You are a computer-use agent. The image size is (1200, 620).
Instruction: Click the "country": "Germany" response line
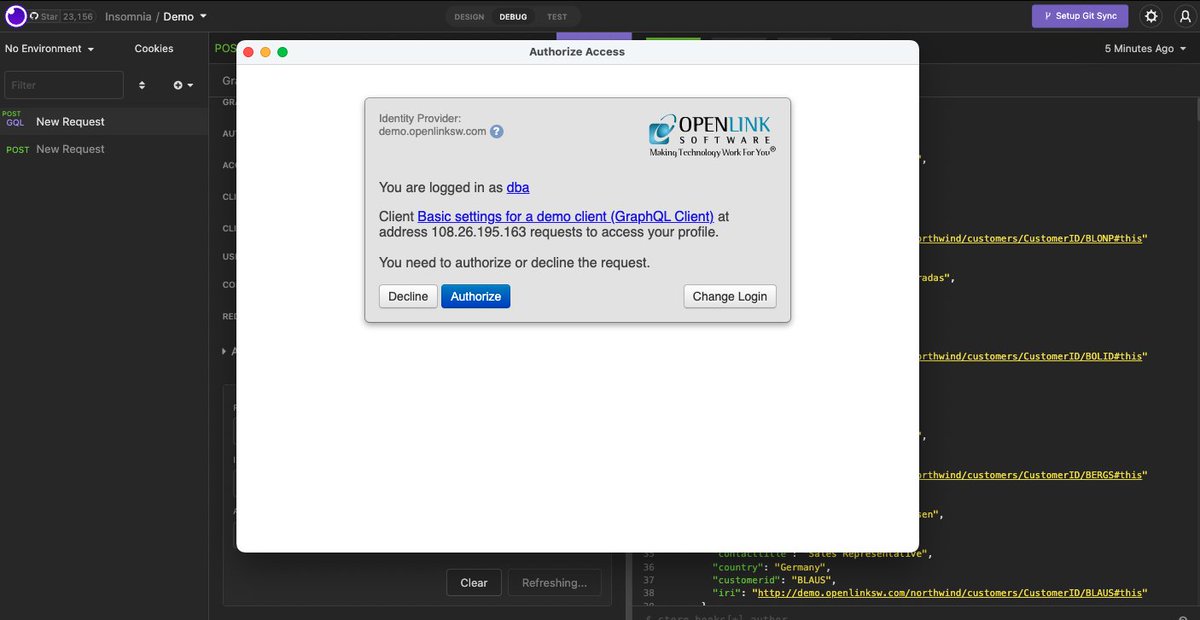[771, 567]
